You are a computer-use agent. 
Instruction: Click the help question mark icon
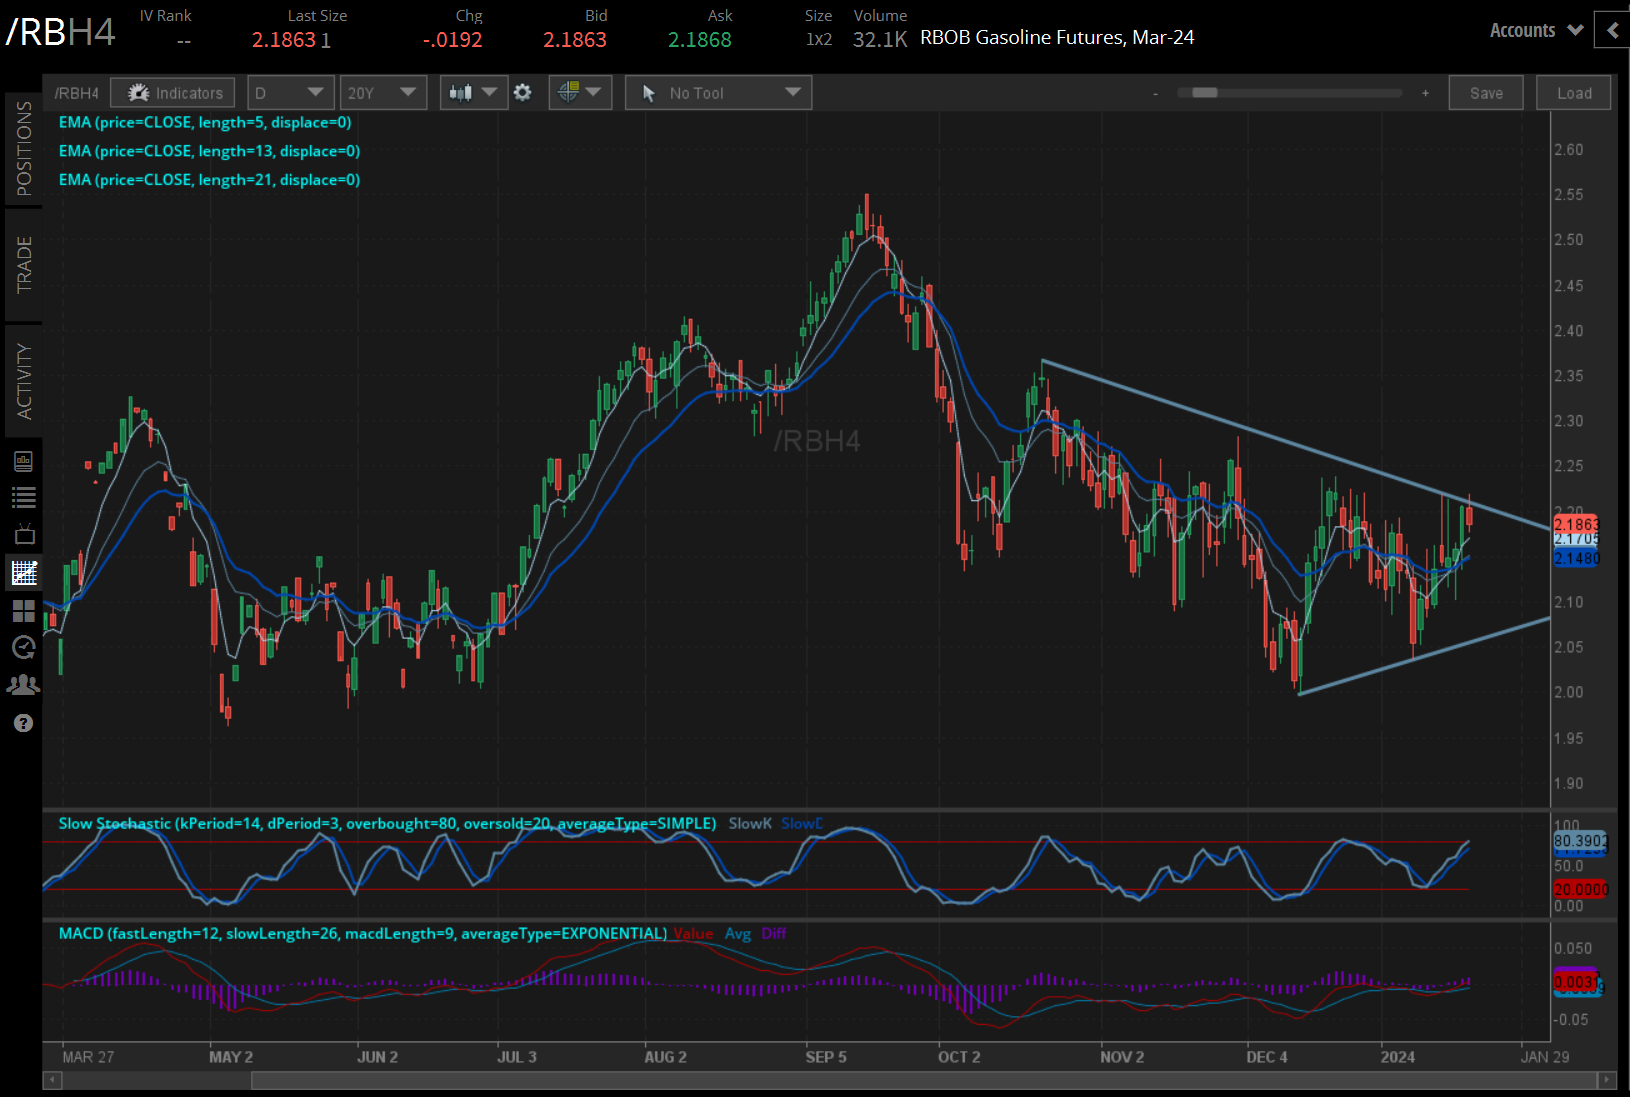click(24, 723)
